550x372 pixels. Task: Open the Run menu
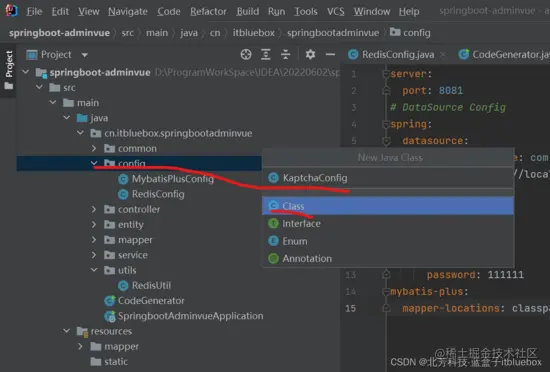pos(276,12)
